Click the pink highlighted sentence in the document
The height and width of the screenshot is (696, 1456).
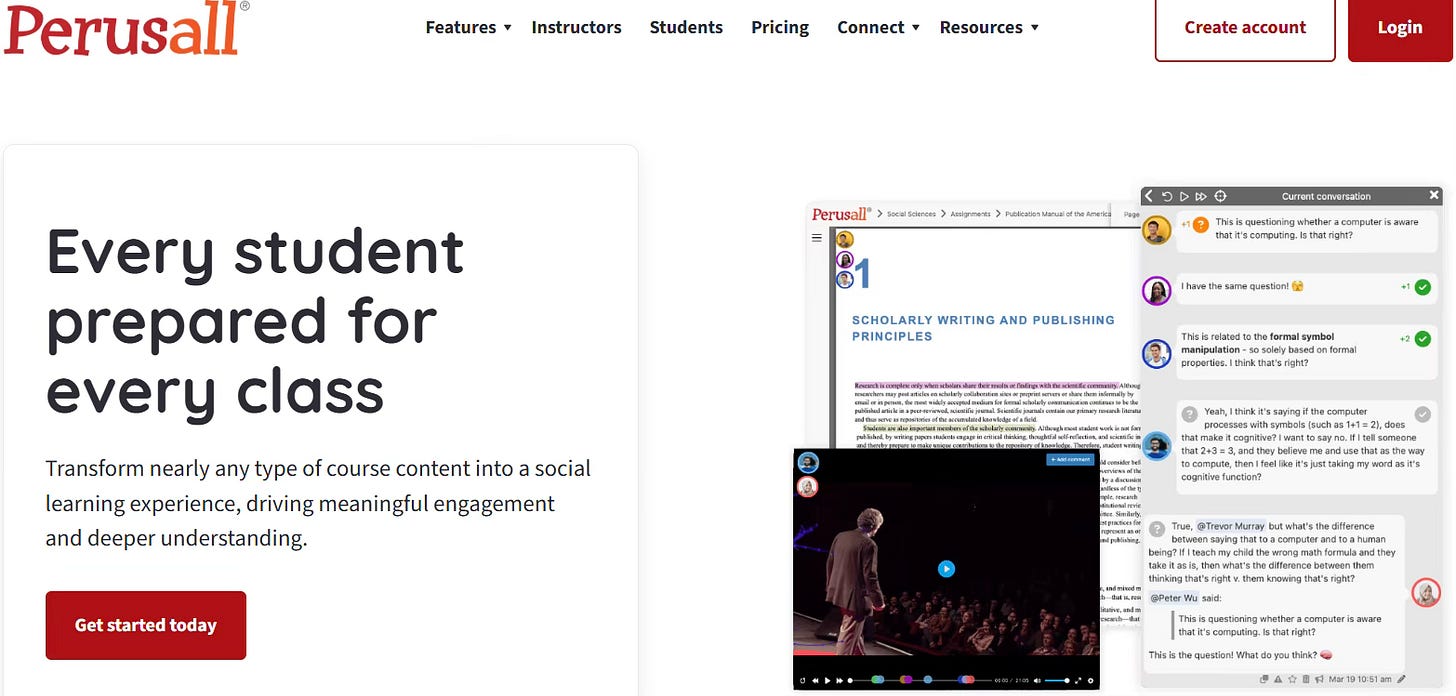click(985, 385)
